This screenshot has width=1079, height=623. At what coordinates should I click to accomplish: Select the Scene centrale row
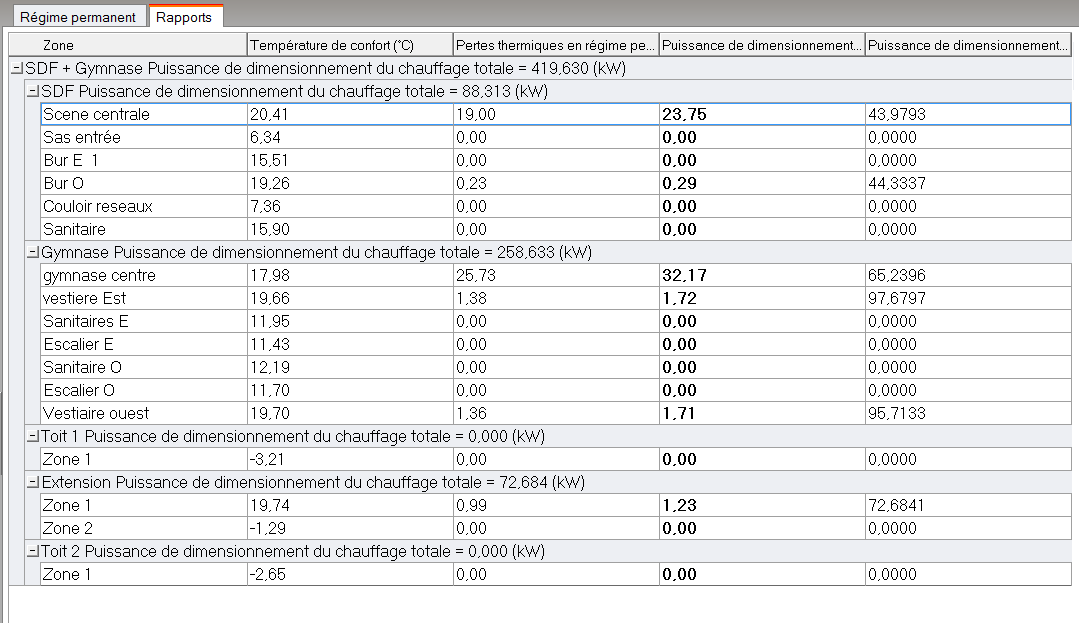pos(96,114)
